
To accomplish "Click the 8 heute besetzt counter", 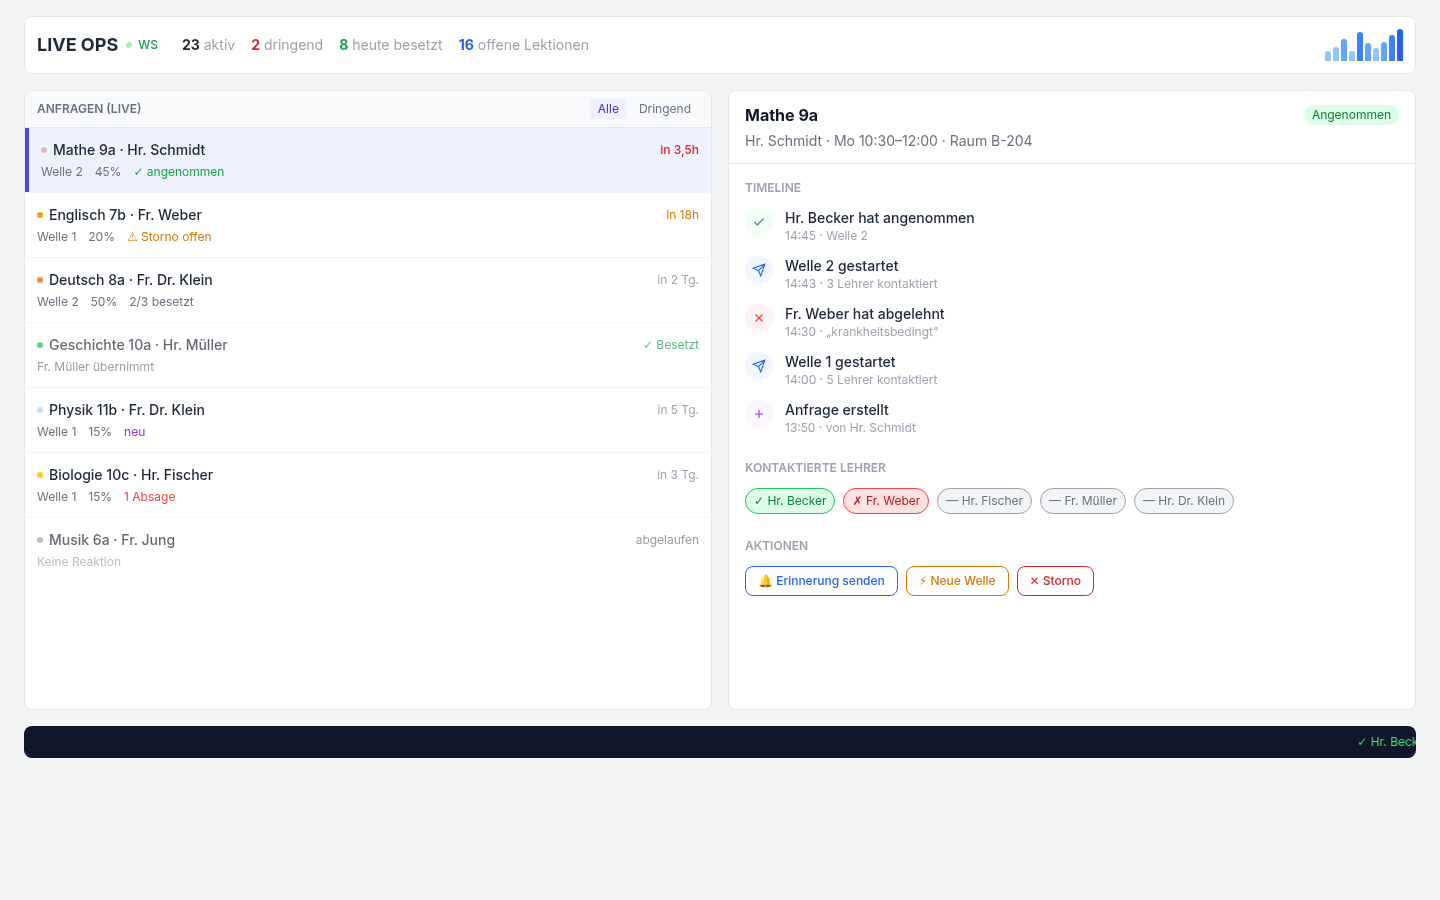I will click(x=391, y=45).
